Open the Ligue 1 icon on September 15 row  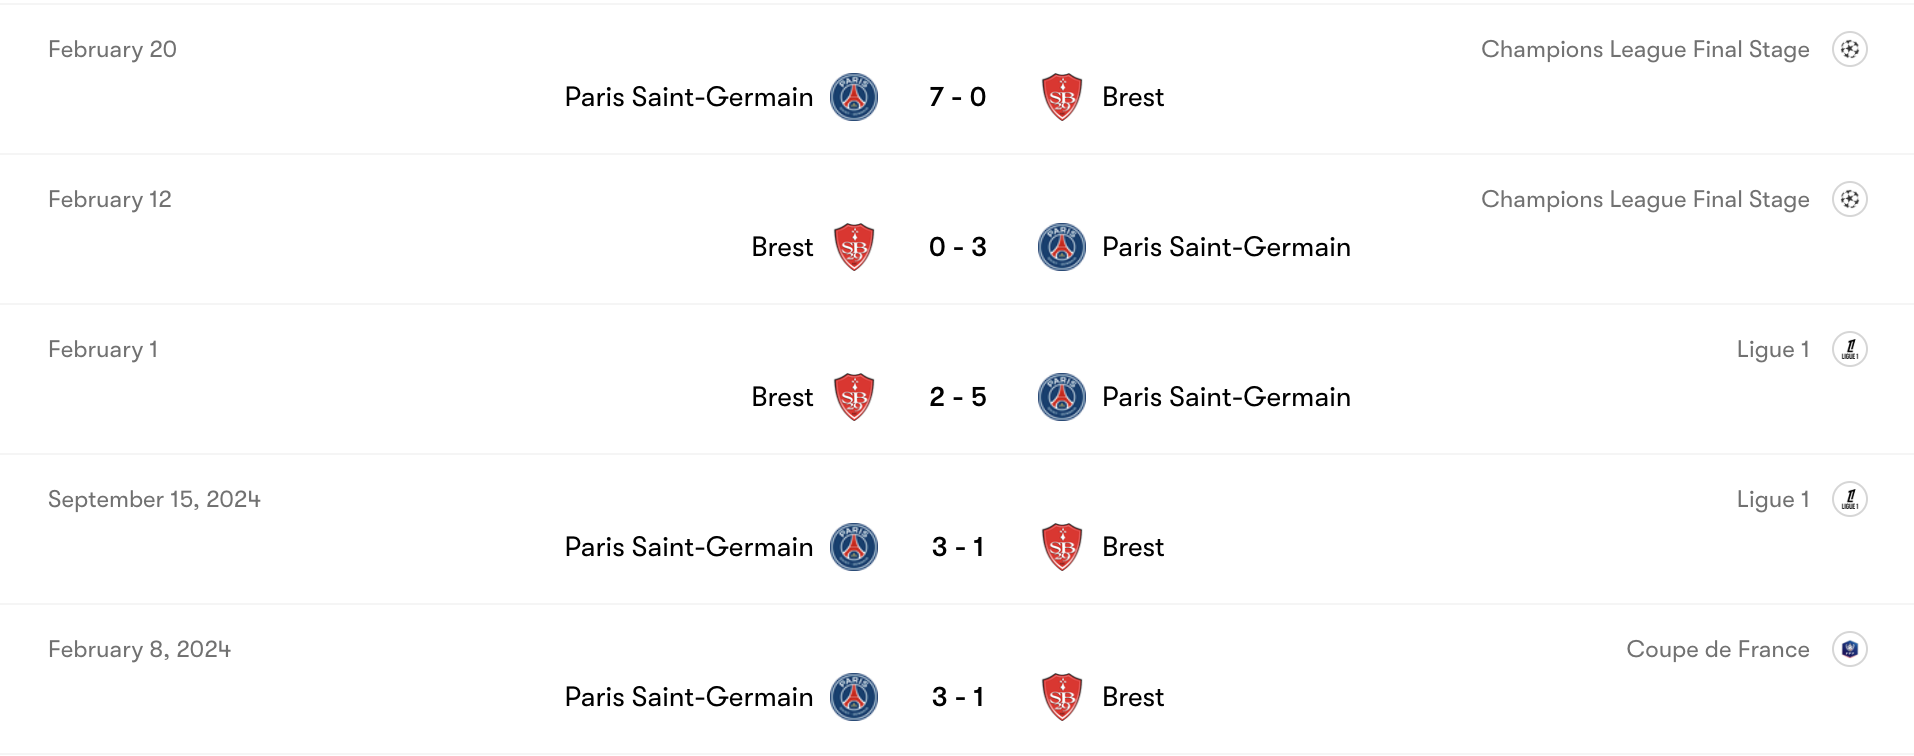pyautogui.click(x=1851, y=498)
